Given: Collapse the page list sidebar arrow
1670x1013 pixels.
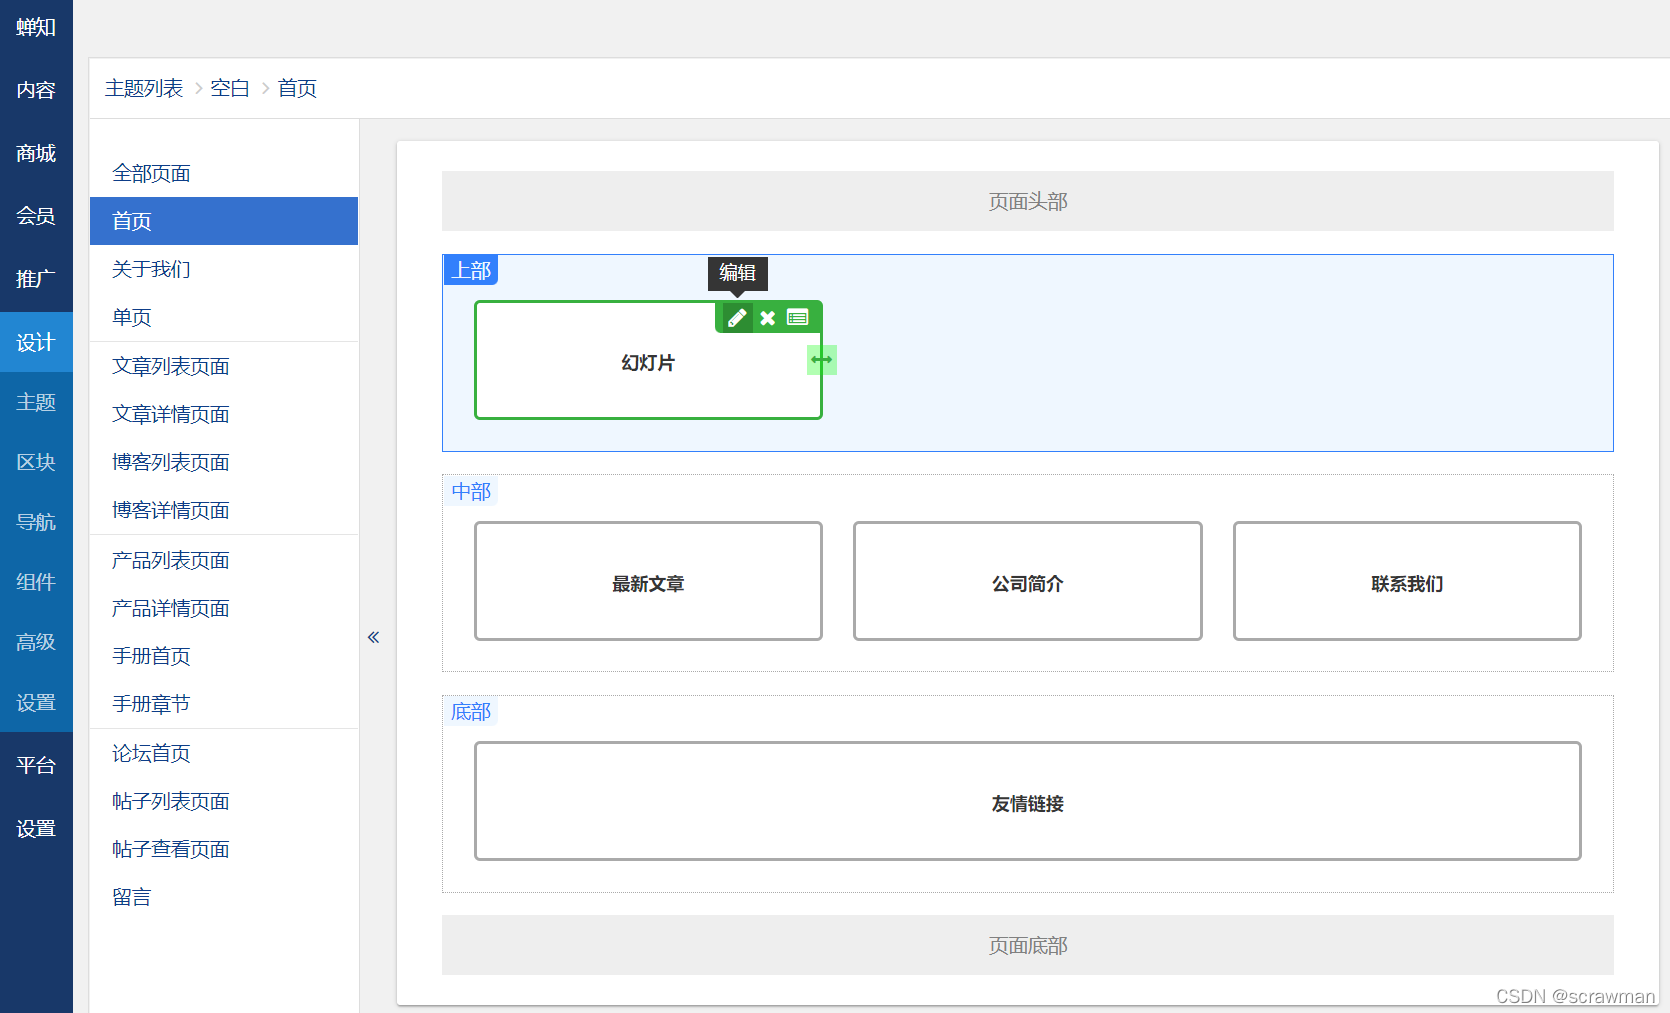Looking at the screenshot, I should (x=373, y=637).
